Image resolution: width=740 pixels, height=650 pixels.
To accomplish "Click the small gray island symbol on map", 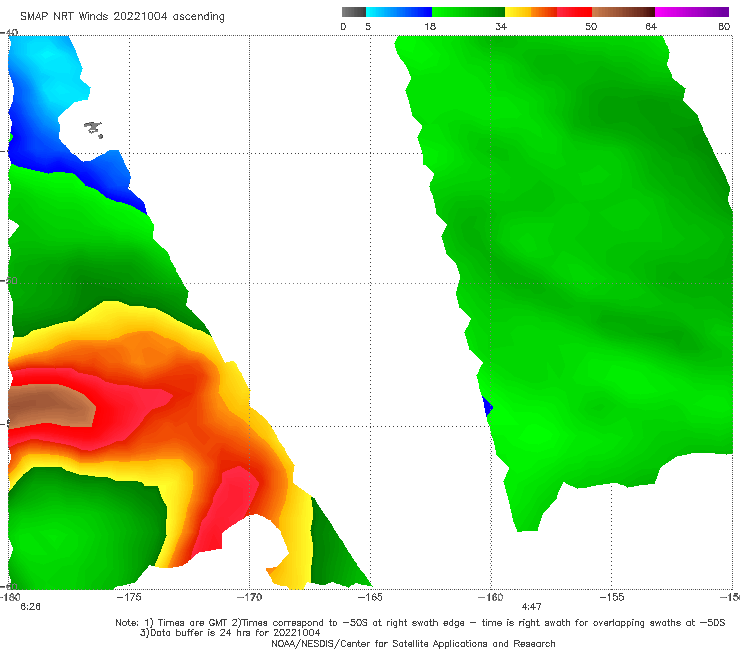I will point(93,129).
